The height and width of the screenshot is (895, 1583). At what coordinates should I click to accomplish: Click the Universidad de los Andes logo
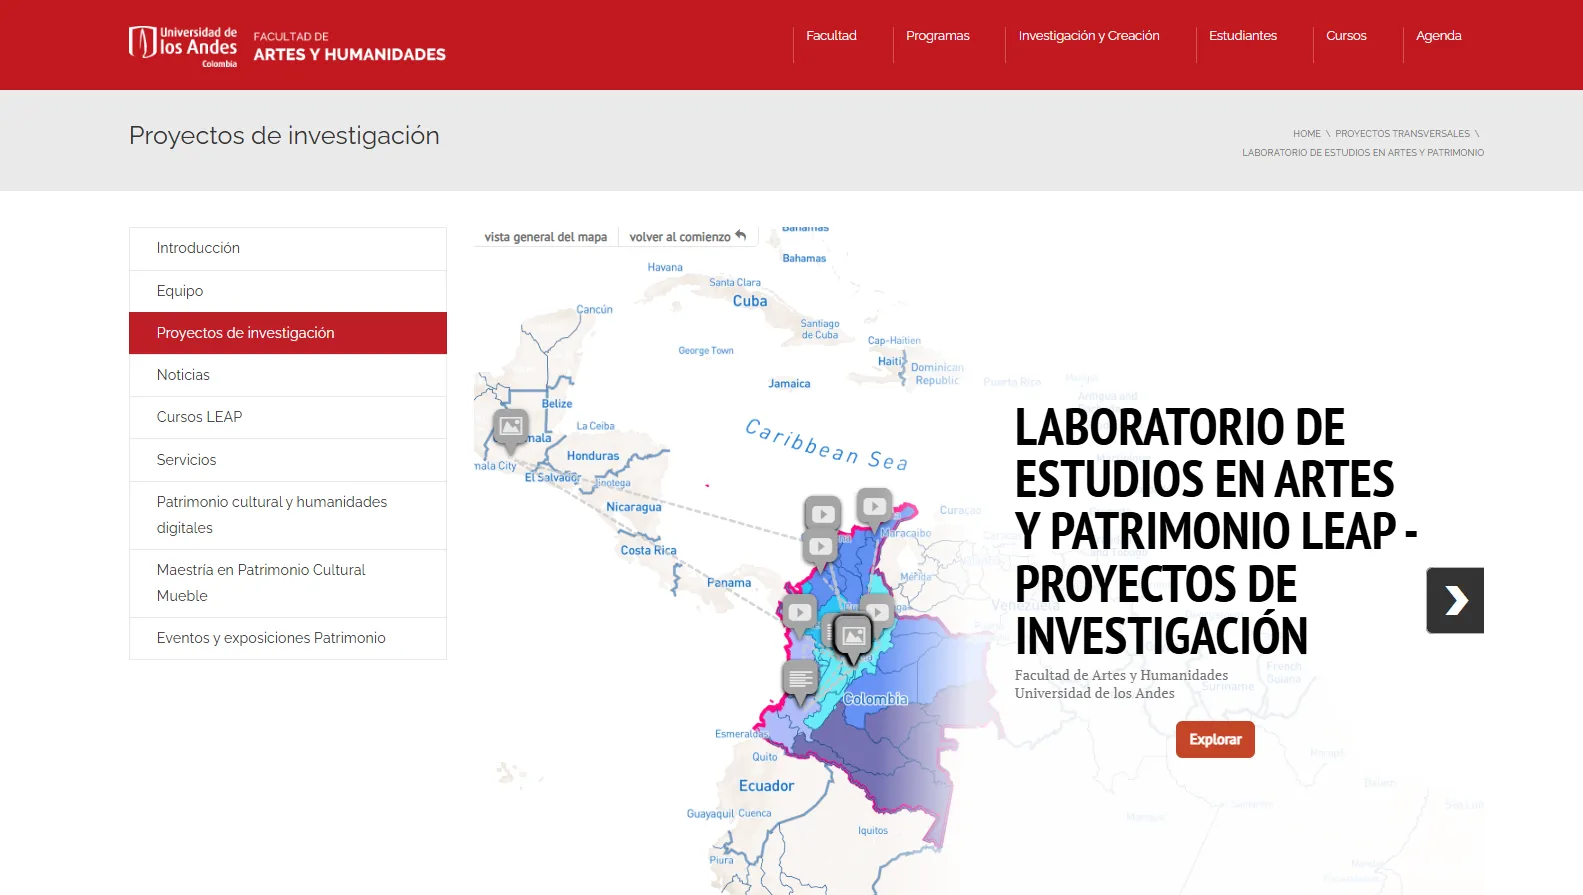point(183,46)
